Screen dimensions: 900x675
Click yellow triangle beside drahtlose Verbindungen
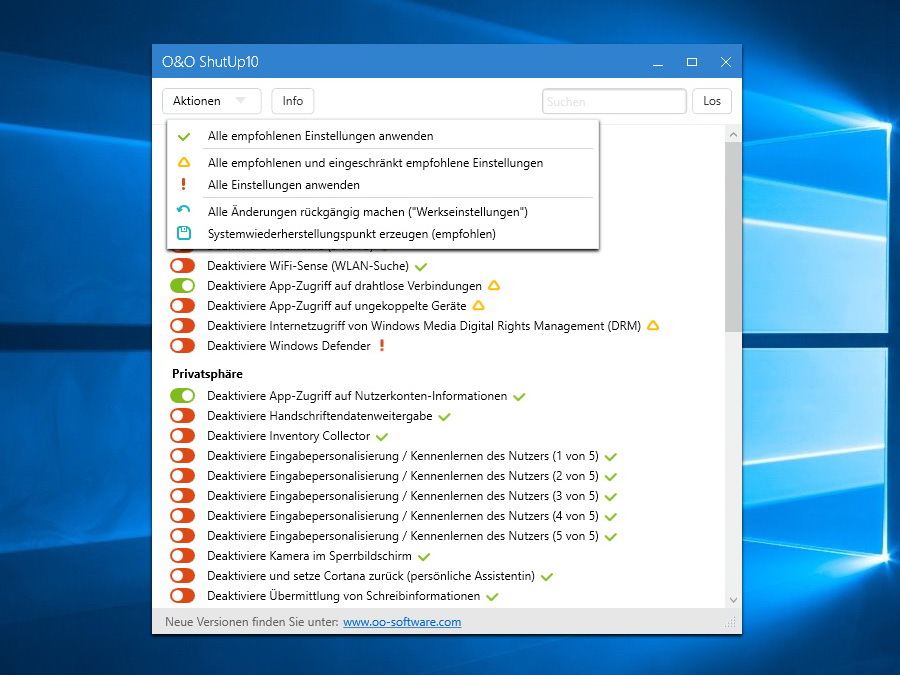[494, 285]
